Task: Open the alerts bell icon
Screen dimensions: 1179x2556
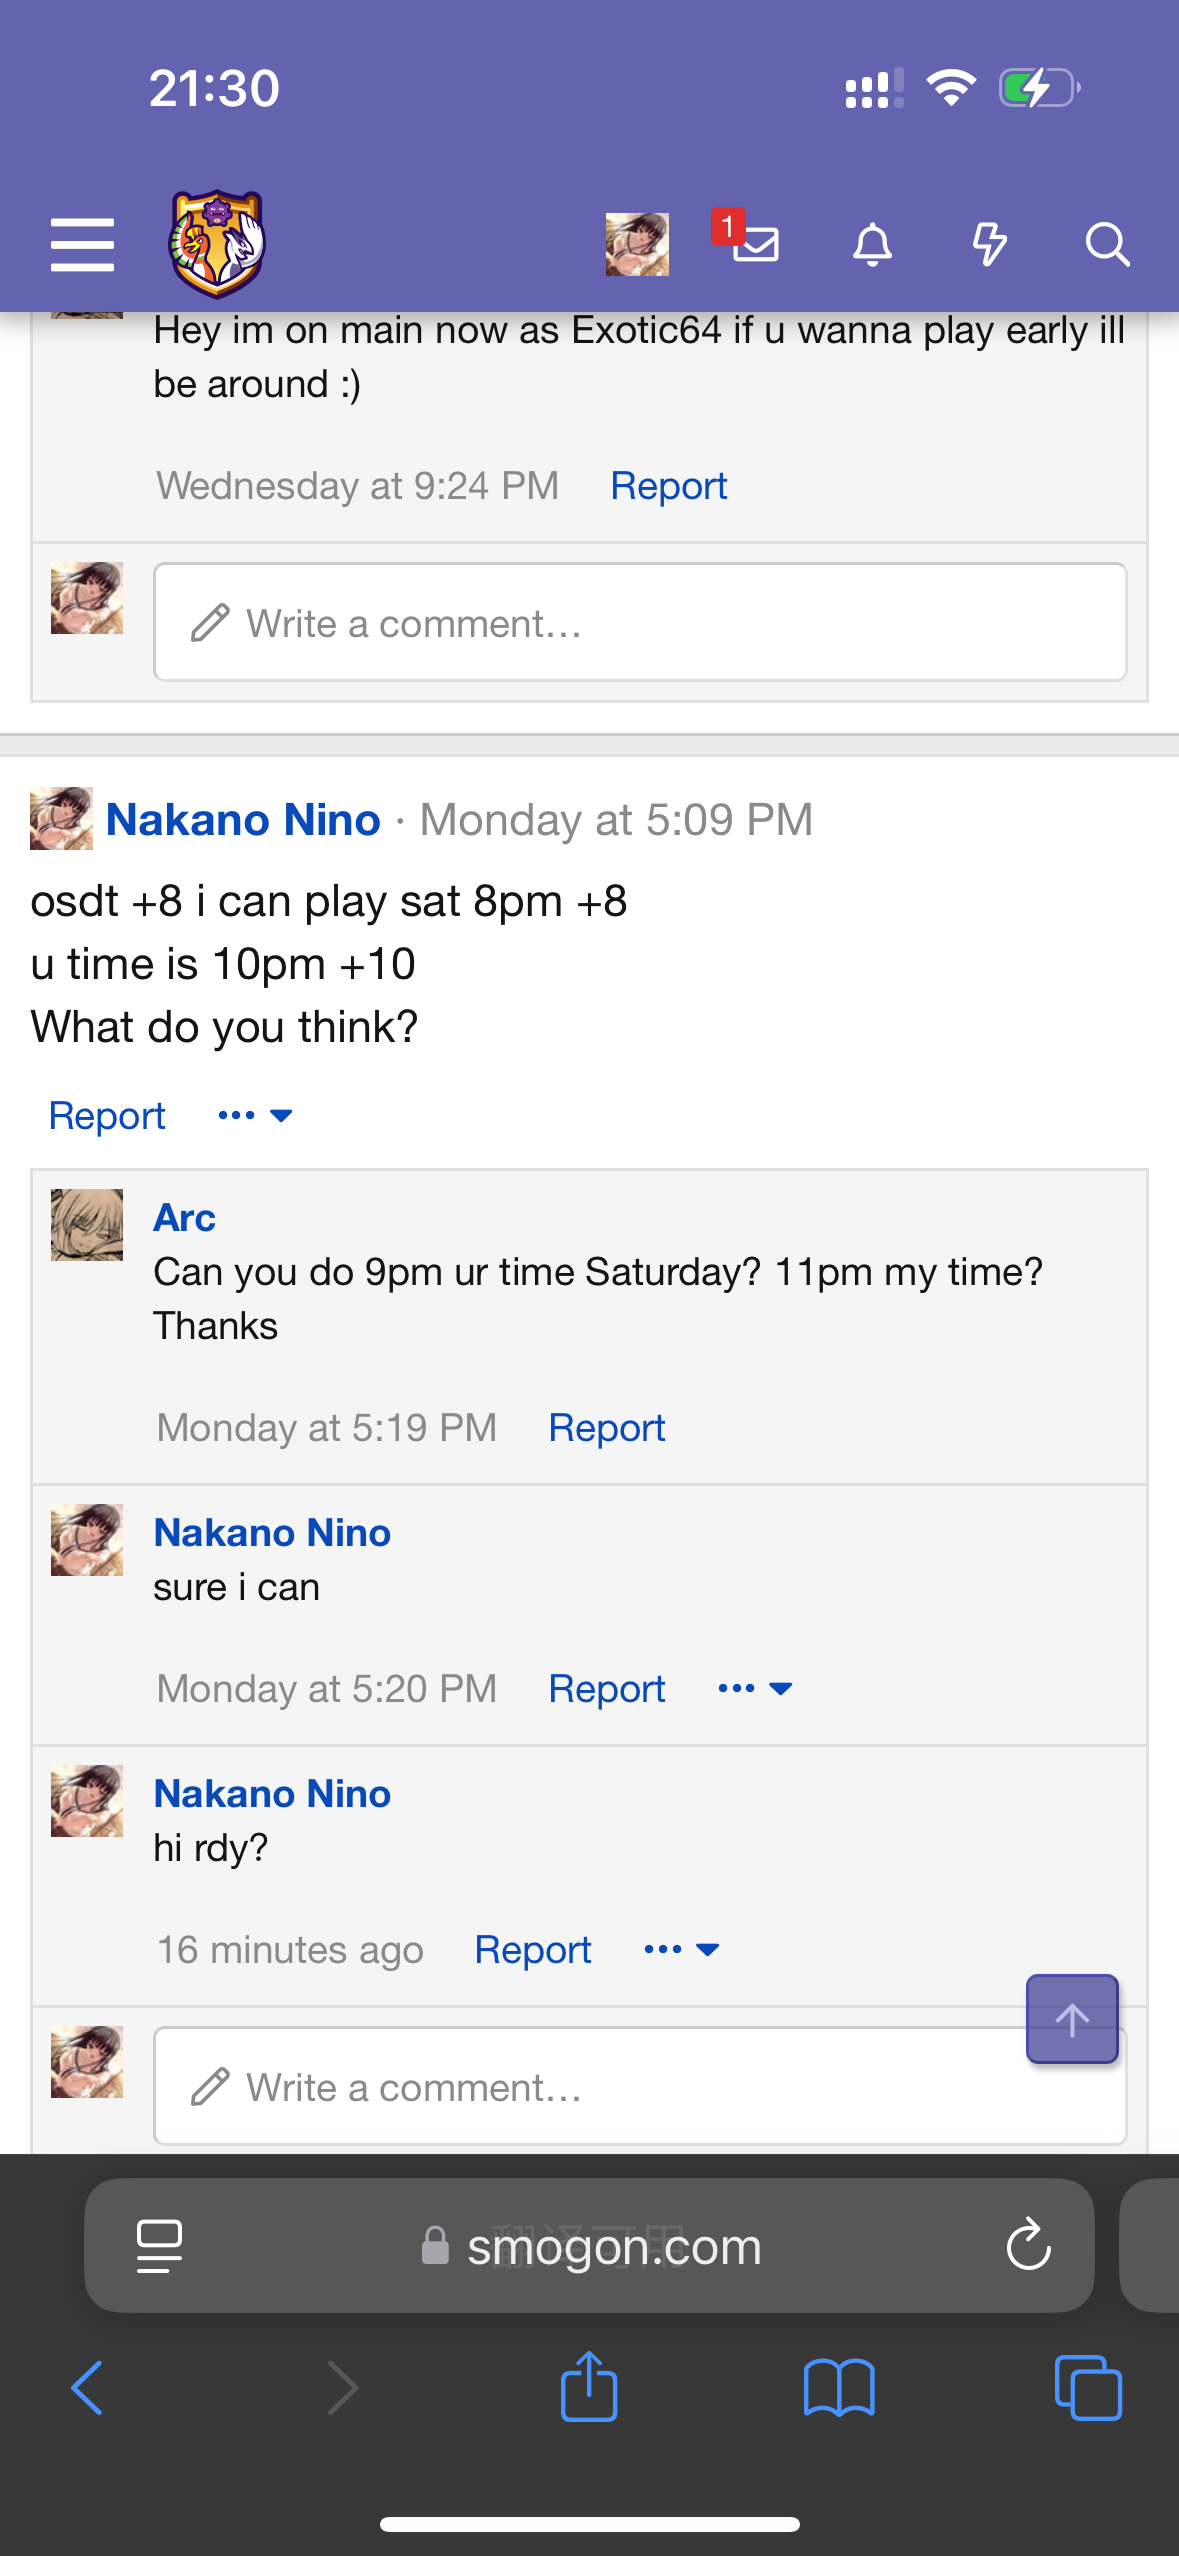Action: tap(872, 244)
